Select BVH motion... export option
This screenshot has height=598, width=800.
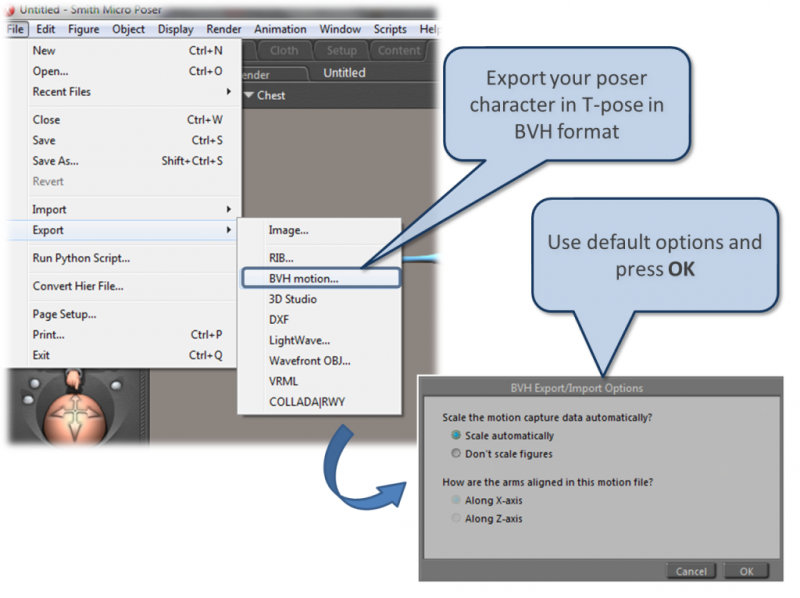(320, 279)
